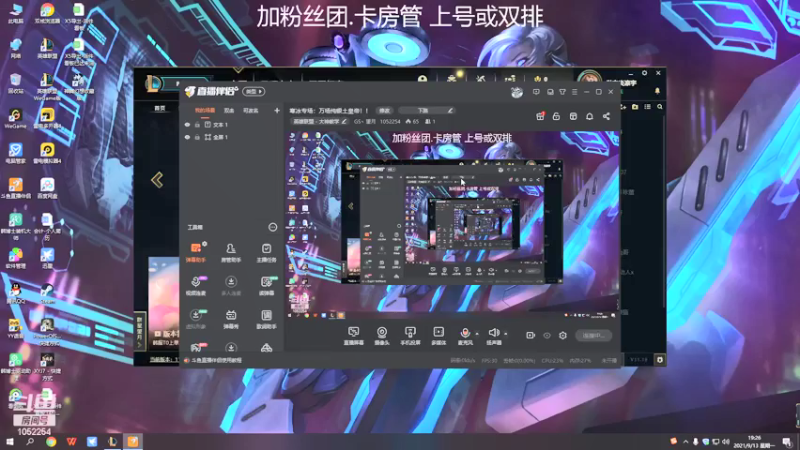Image resolution: width=800 pixels, height=450 pixels.
Task: Open the 百度网盘 desktop shortcut
Action: 47,188
